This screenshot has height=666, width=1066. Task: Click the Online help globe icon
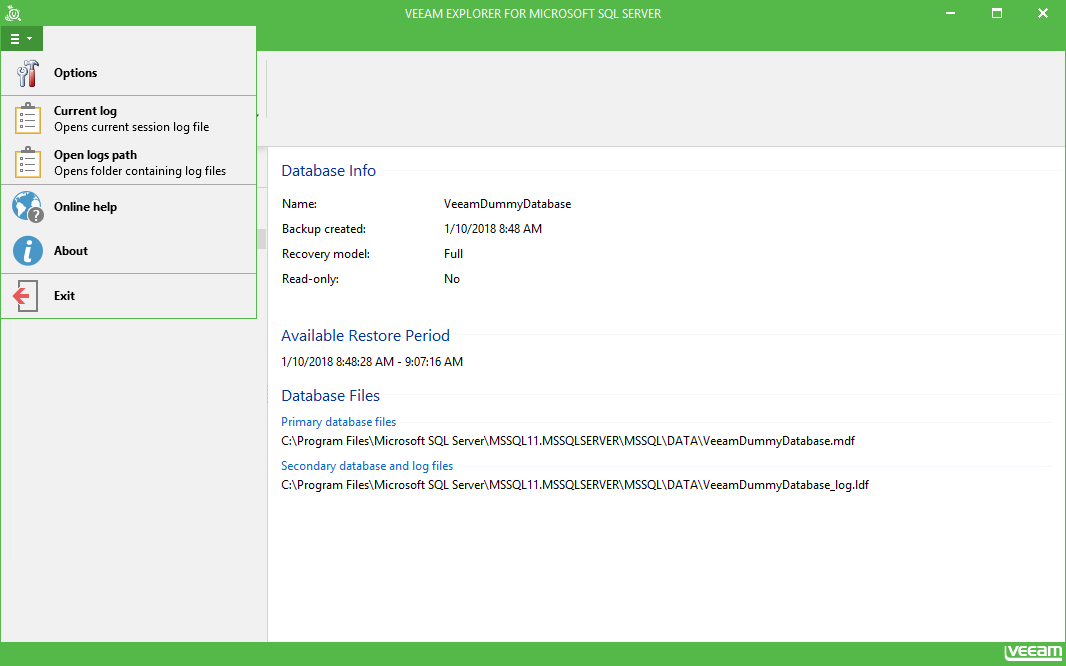[x=28, y=207]
